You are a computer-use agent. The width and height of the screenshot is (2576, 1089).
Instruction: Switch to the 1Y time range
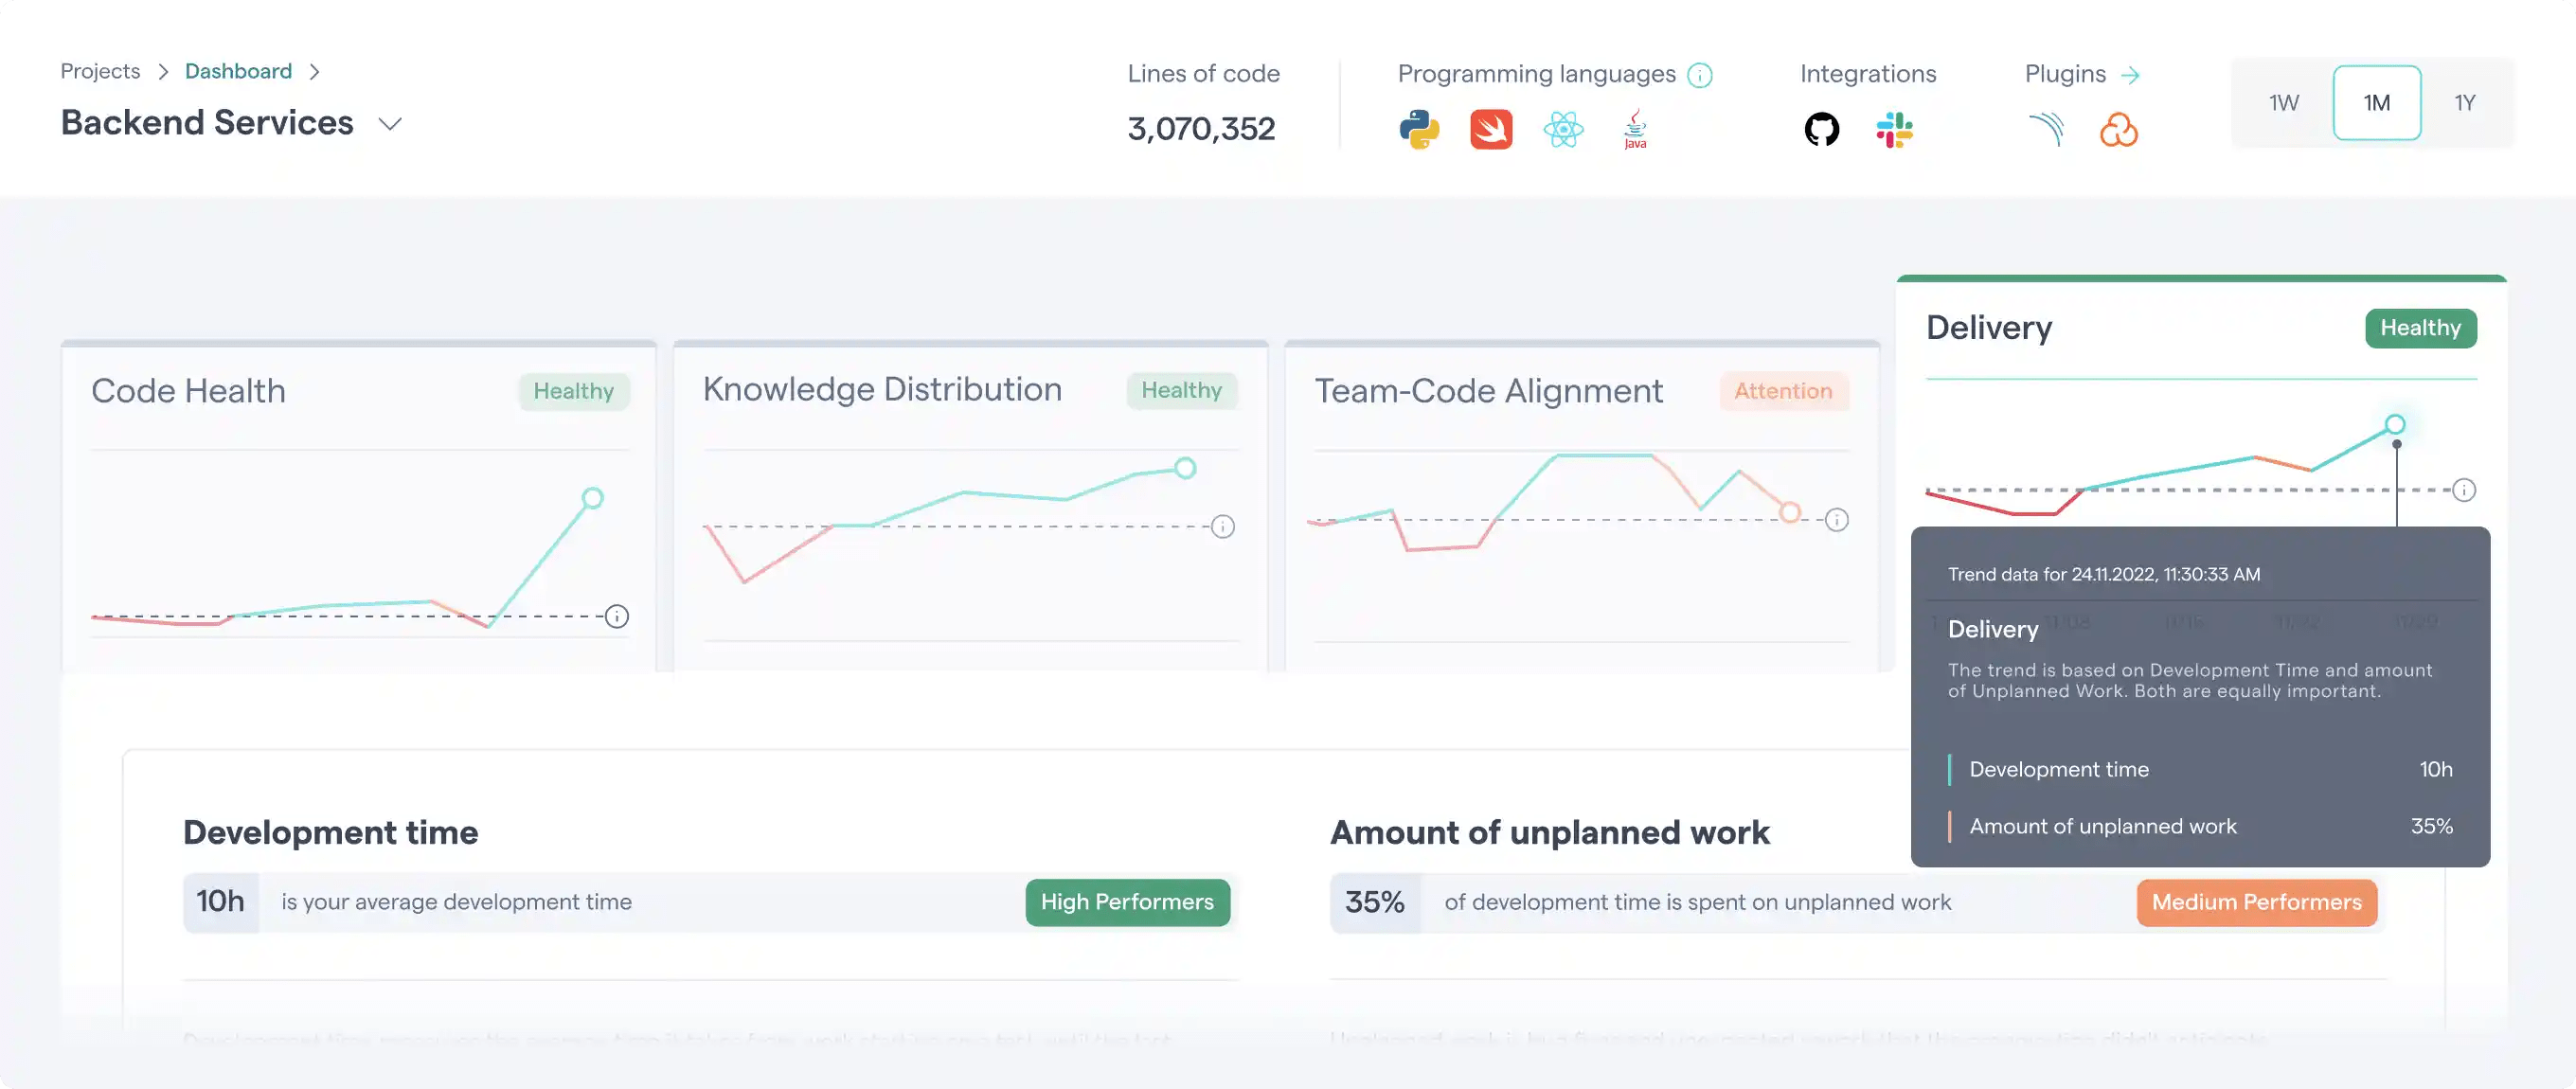click(x=2465, y=102)
